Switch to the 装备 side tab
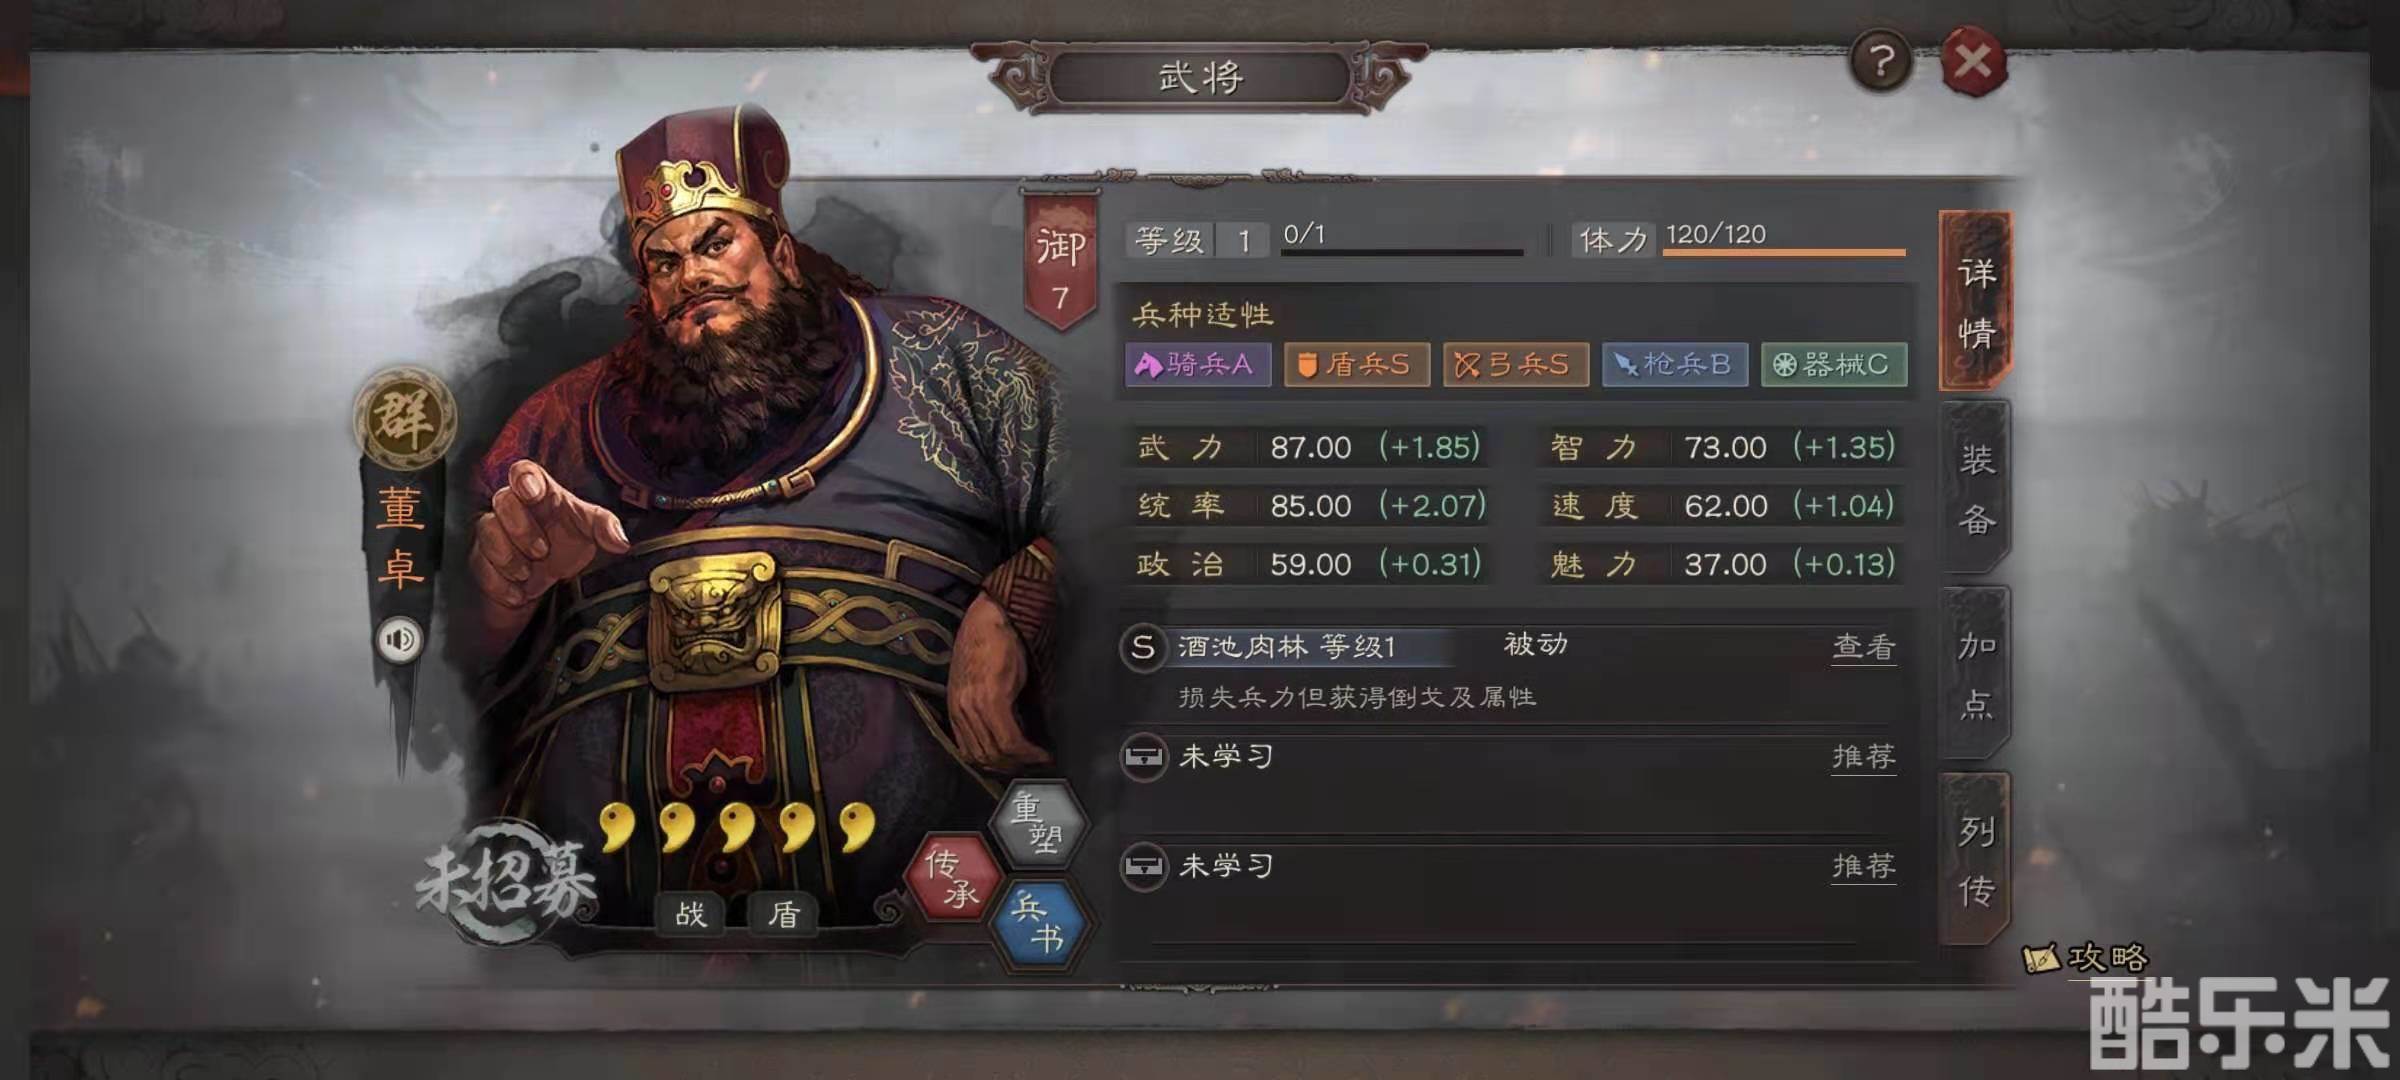The image size is (2400, 1080). [1976, 488]
